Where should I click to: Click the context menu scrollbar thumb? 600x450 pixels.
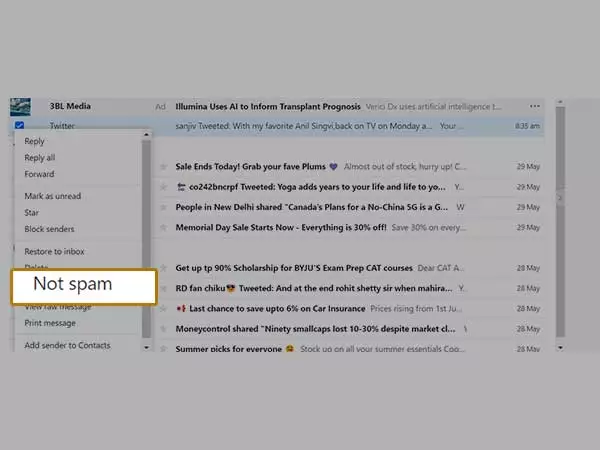146,239
